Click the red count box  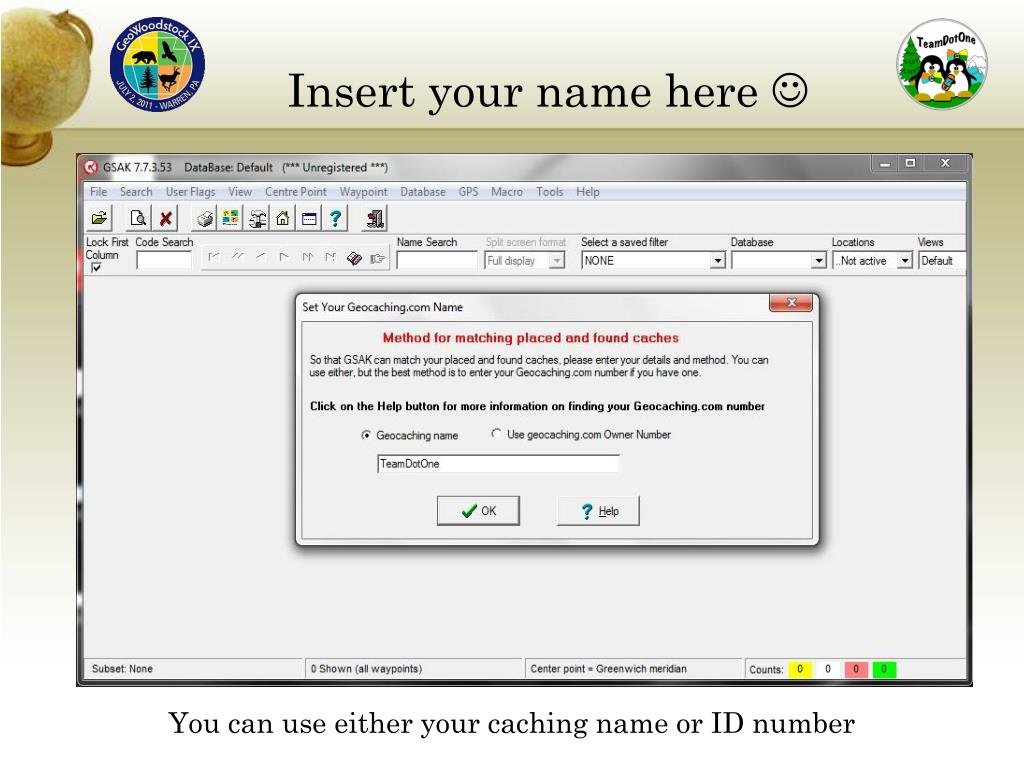pos(856,669)
